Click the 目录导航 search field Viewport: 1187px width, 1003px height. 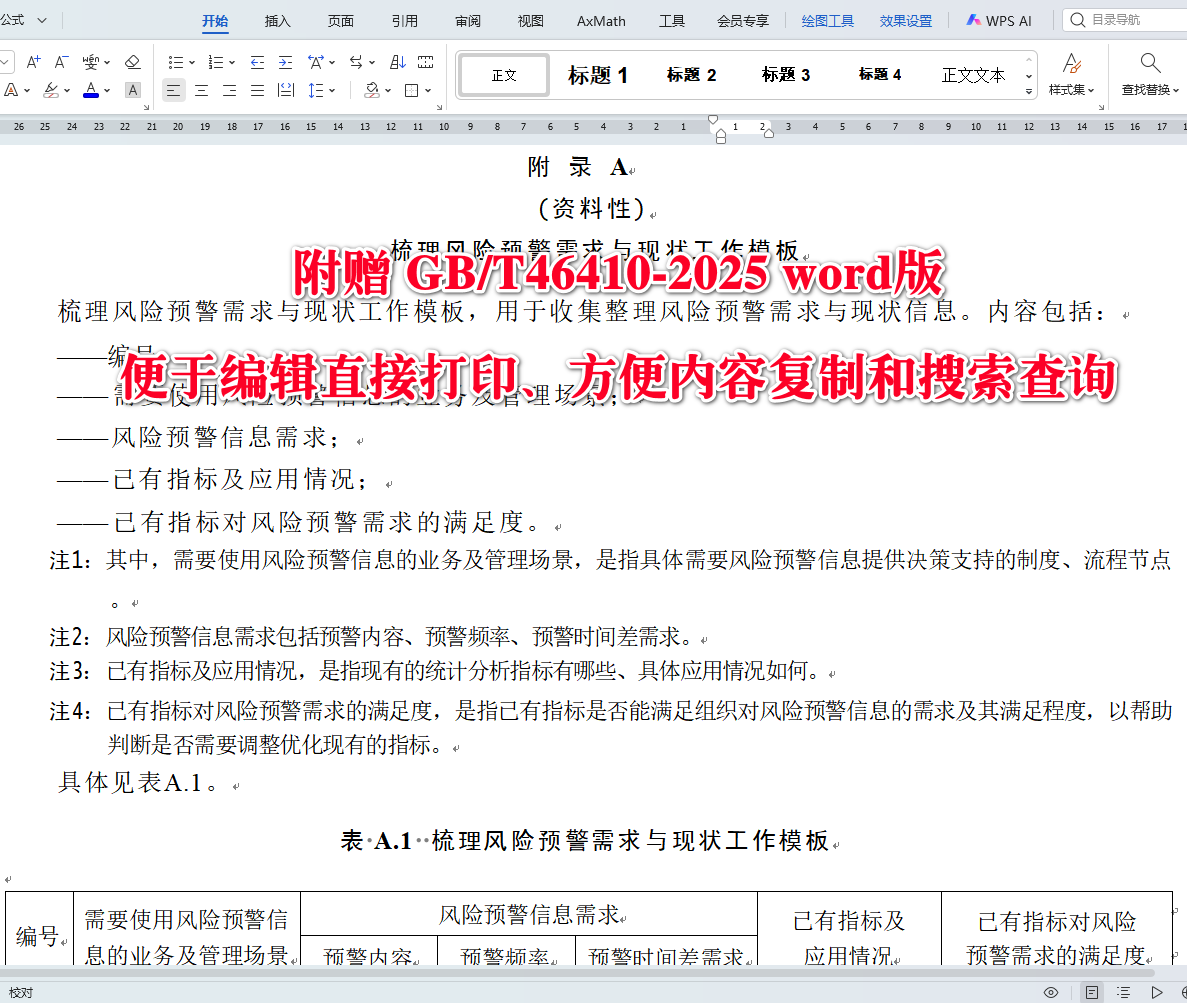coord(1120,19)
